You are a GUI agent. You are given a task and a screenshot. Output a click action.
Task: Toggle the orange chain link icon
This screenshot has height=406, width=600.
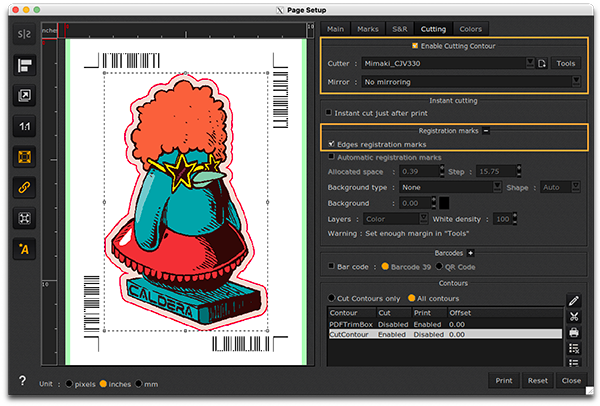point(24,188)
